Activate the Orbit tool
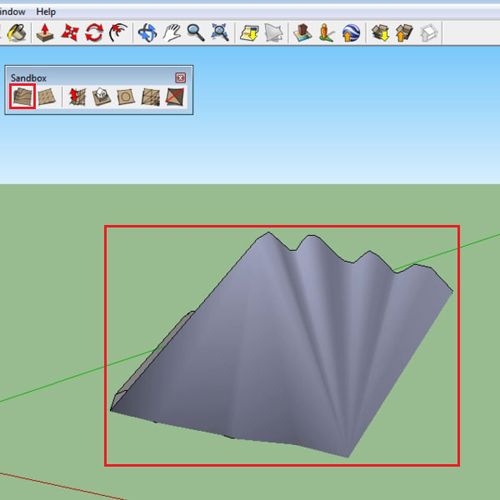500x500 pixels. tap(147, 33)
